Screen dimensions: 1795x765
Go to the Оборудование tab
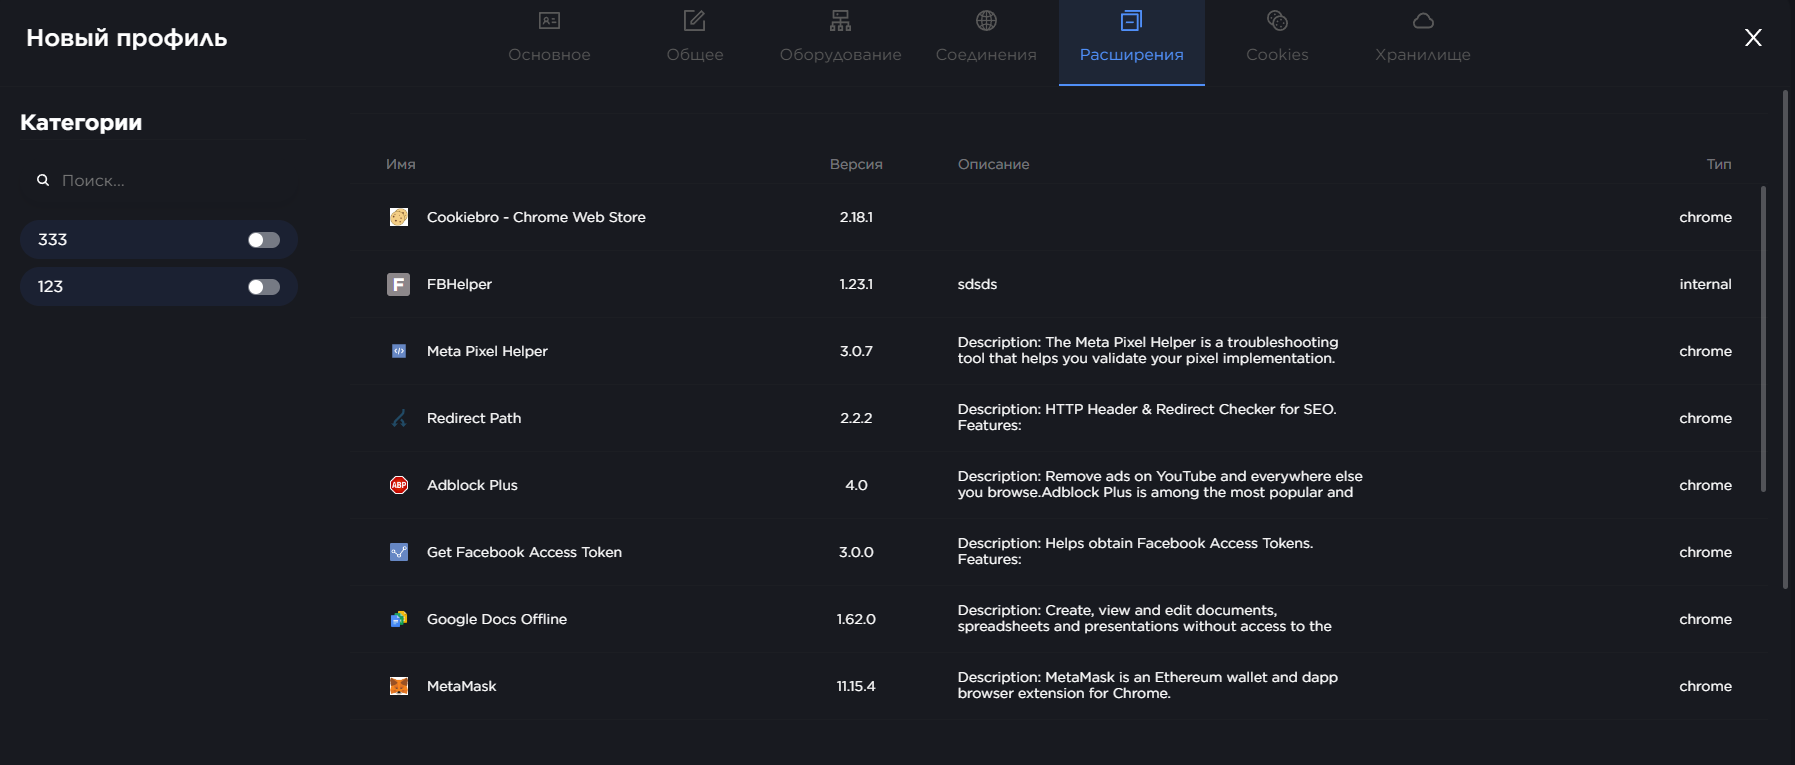[840, 38]
